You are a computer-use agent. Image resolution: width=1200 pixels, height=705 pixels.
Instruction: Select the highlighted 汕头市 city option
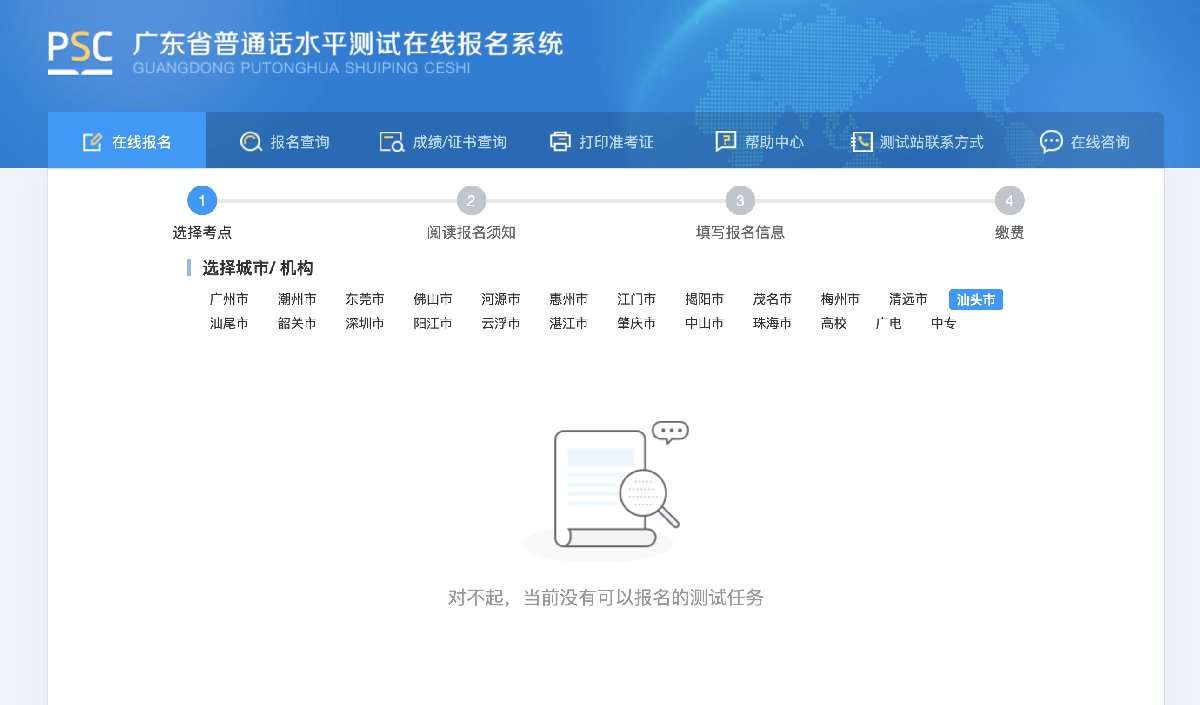point(975,299)
